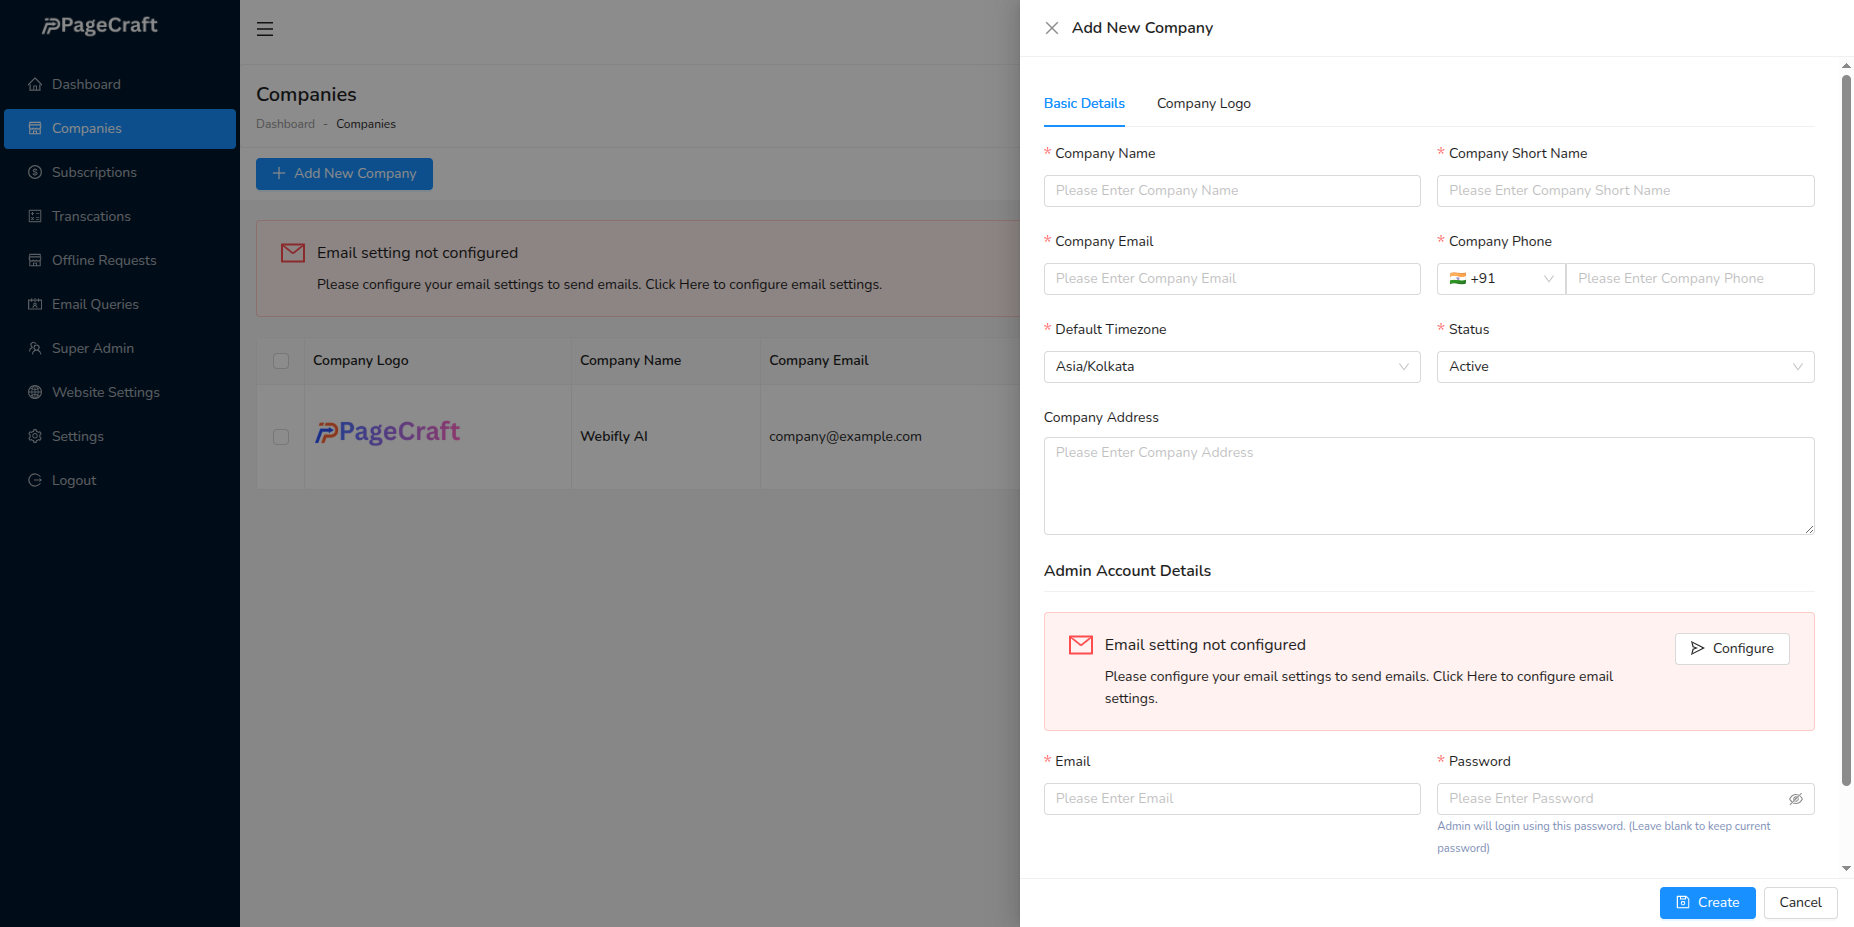Click the Configure email settings button
Image resolution: width=1854 pixels, height=927 pixels.
[1732, 649]
